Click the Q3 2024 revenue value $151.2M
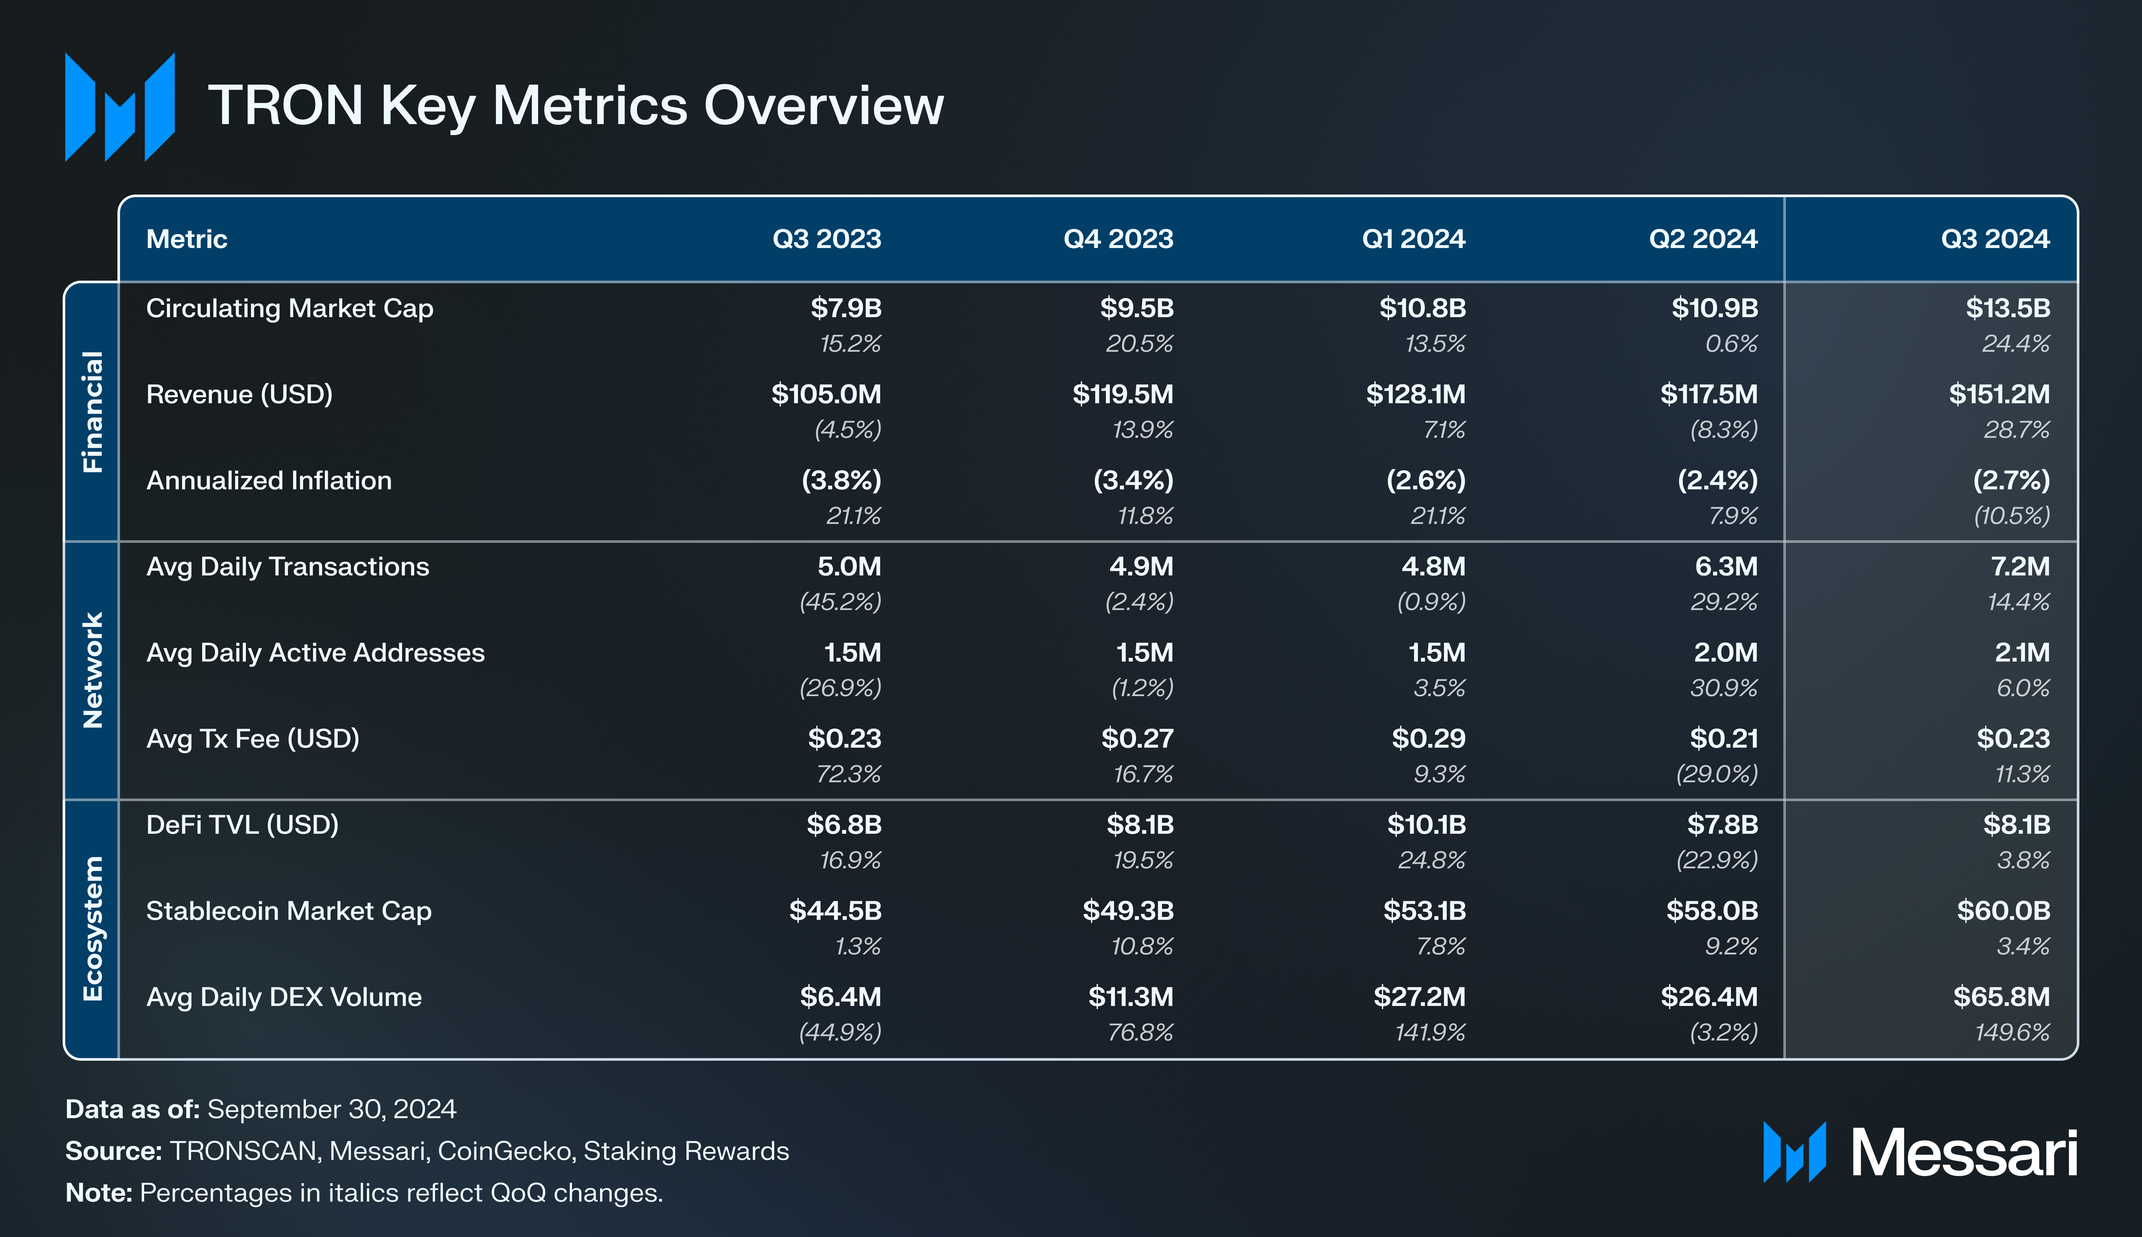This screenshot has width=2142, height=1237. [x=1998, y=394]
